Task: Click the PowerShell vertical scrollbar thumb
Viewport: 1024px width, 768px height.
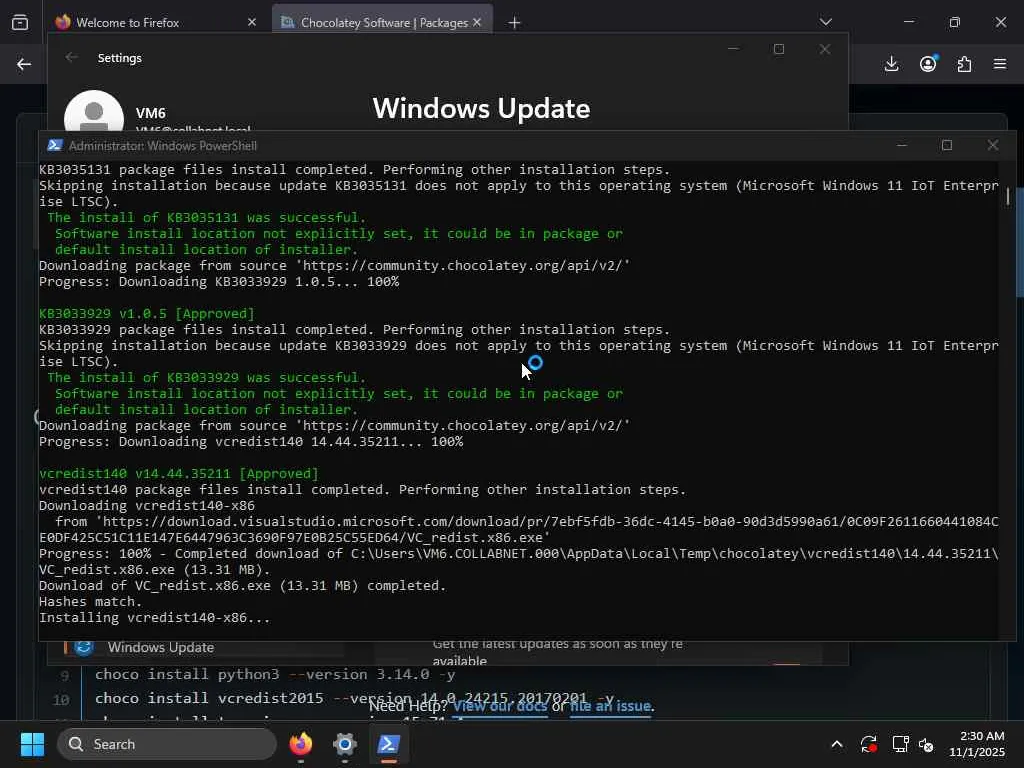Action: (x=1008, y=196)
